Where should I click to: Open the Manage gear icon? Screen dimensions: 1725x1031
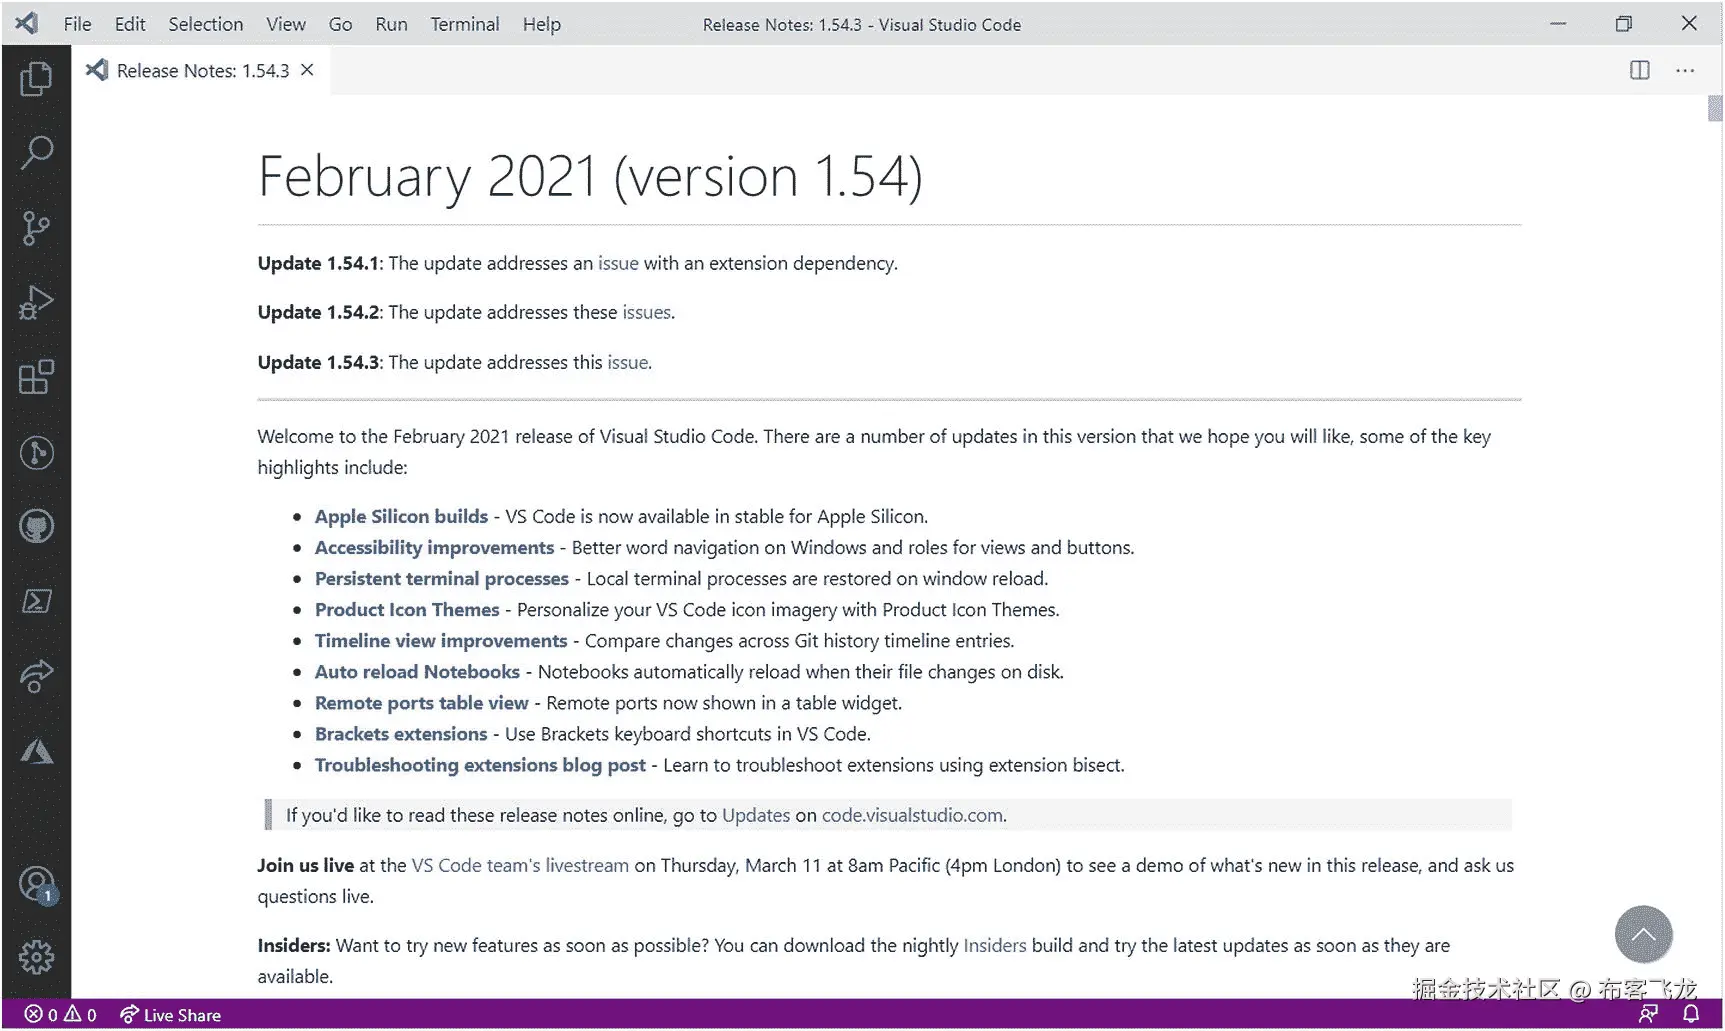[x=36, y=957]
